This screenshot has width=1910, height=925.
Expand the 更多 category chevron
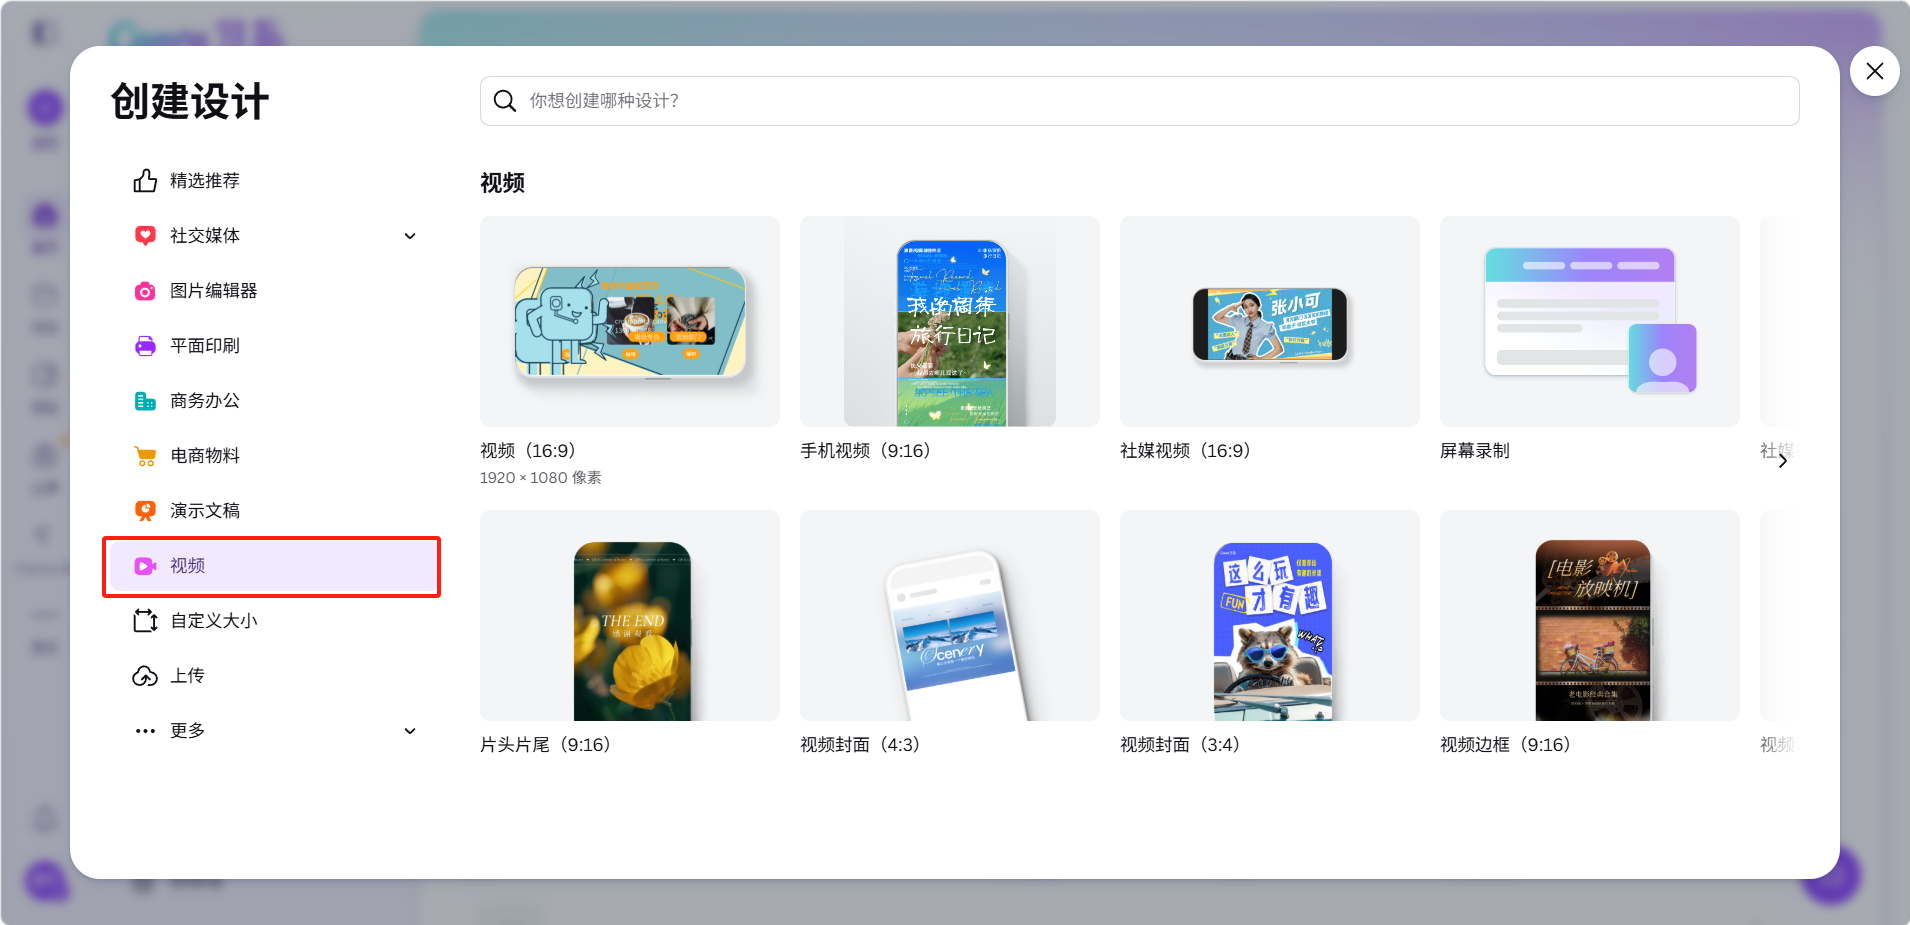[x=410, y=731]
